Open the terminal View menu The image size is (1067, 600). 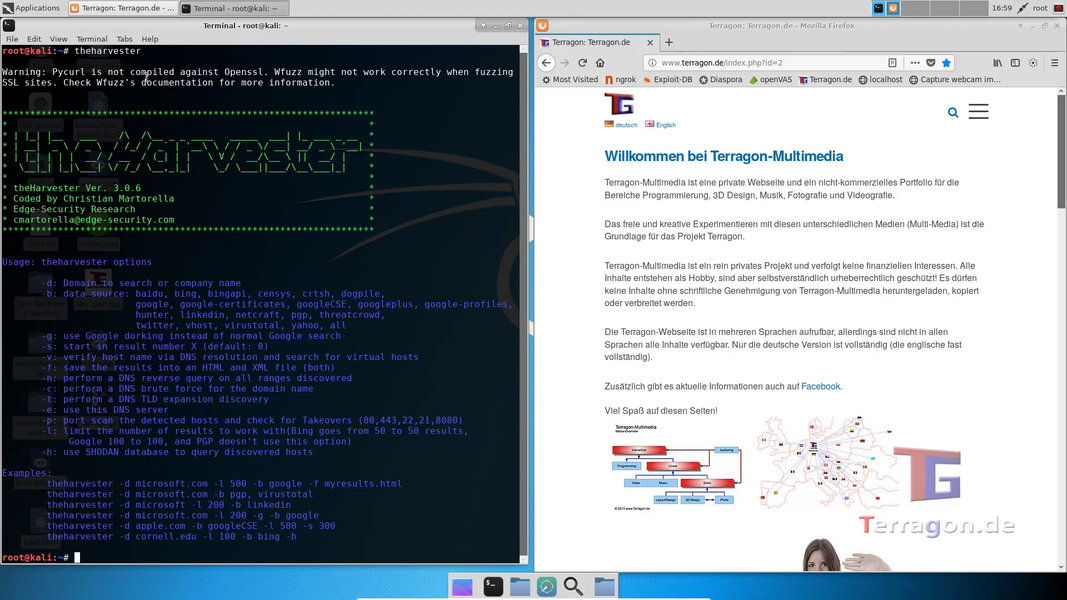coord(59,39)
